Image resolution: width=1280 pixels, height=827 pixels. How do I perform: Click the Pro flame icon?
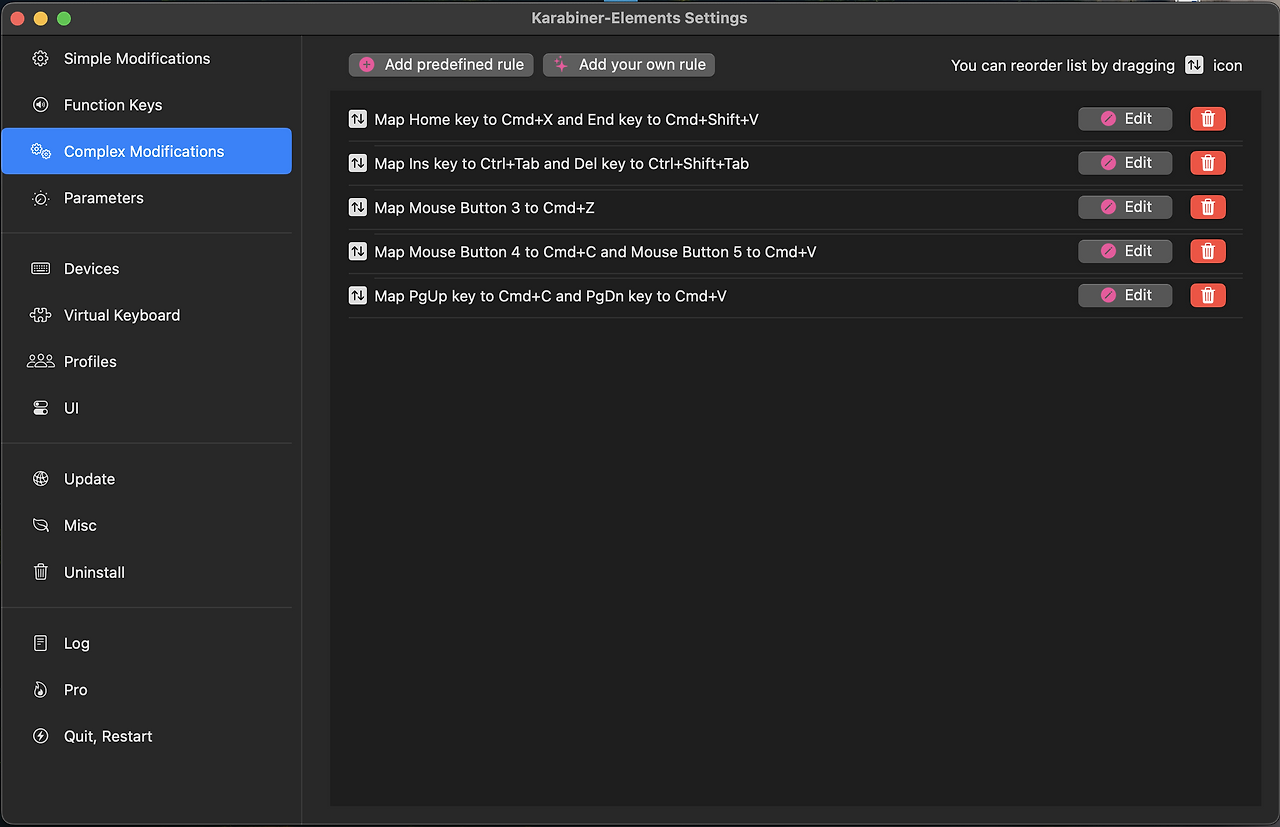(x=40, y=690)
